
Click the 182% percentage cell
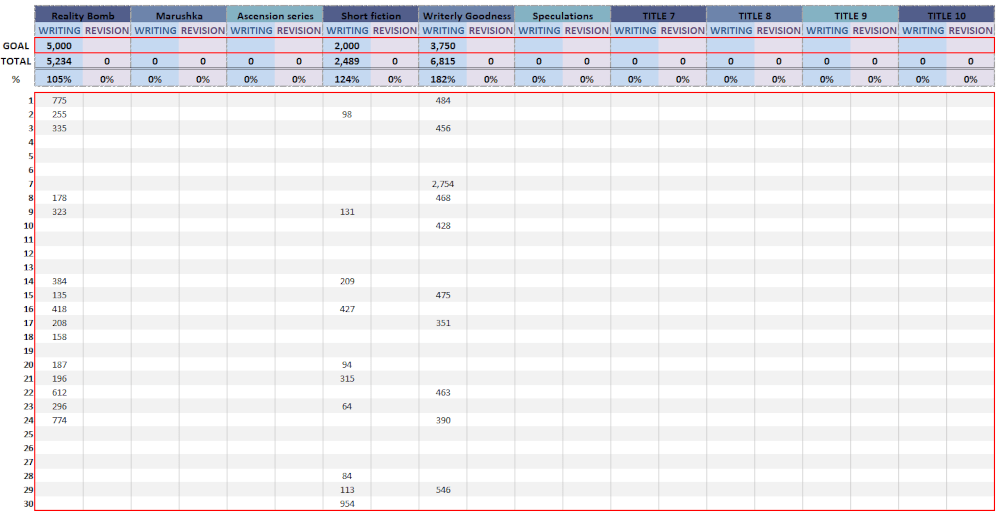(443, 79)
